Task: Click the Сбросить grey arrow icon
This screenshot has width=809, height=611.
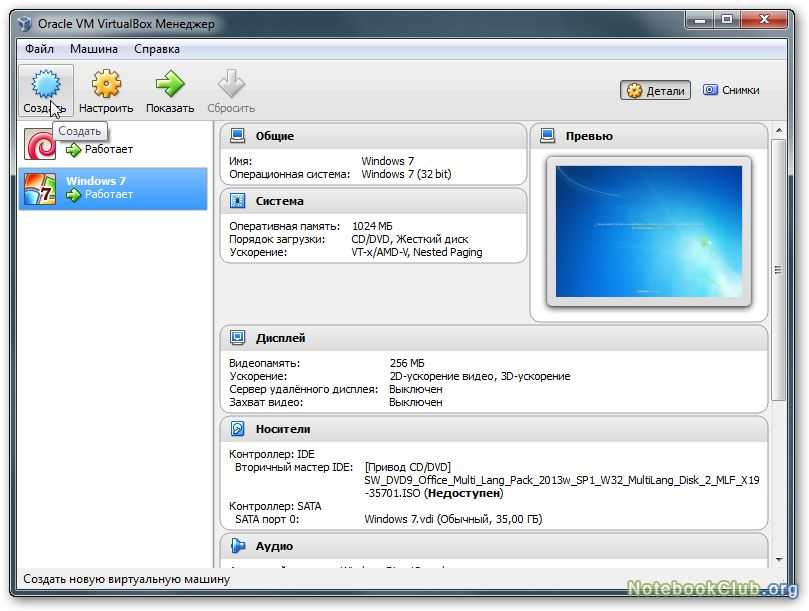Action: pyautogui.click(x=231, y=84)
